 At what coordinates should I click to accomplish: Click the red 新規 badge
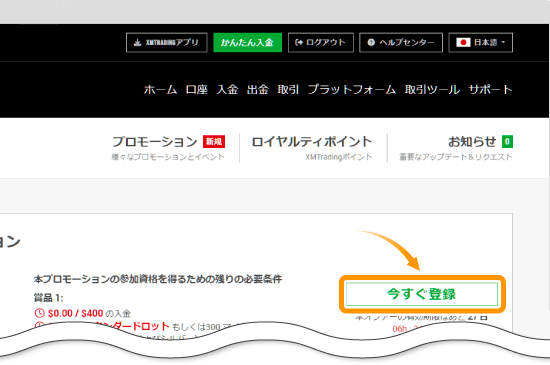(214, 142)
